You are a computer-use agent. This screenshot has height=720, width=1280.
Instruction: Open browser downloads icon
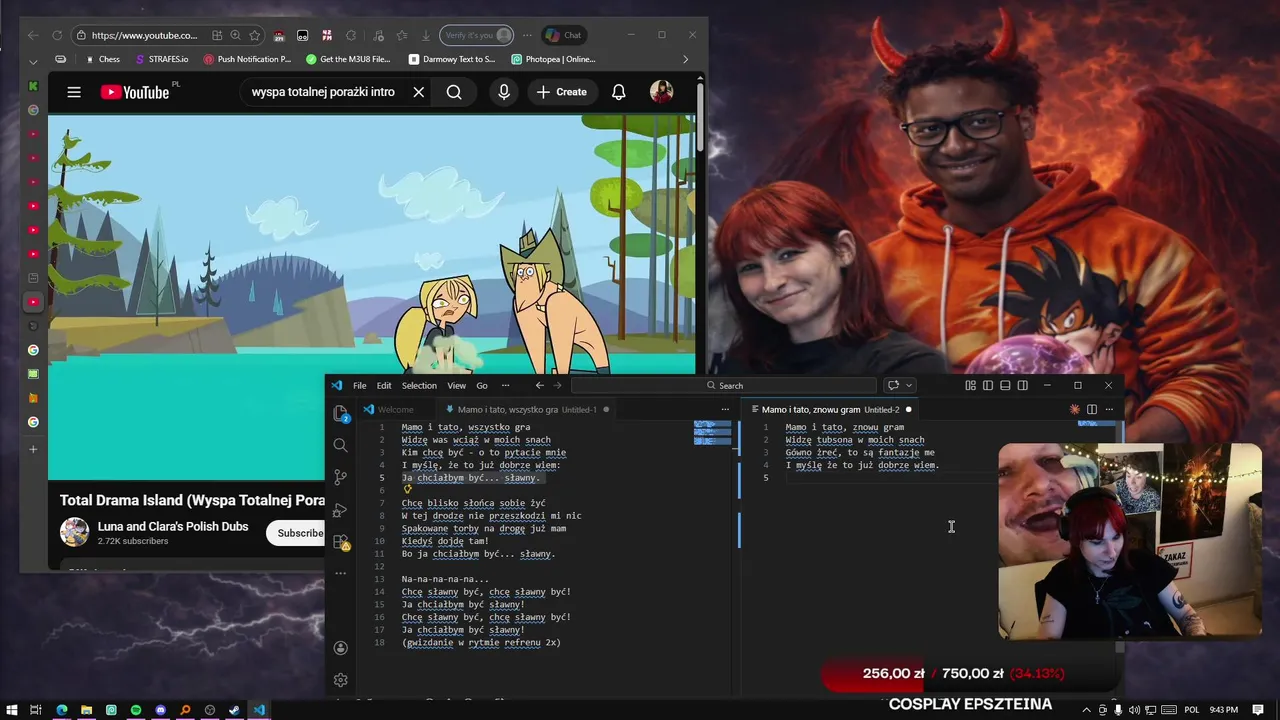[x=426, y=35]
